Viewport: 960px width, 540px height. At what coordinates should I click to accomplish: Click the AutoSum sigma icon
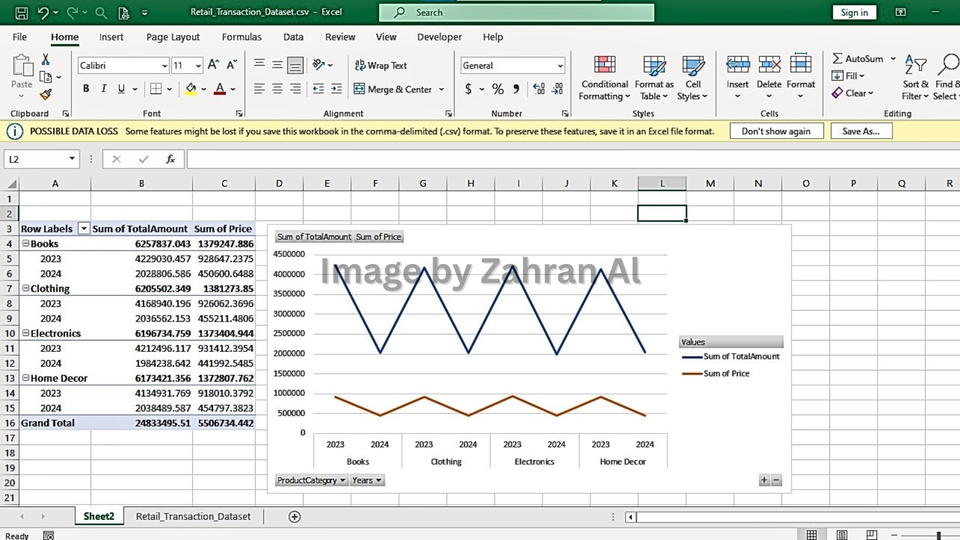click(838, 59)
